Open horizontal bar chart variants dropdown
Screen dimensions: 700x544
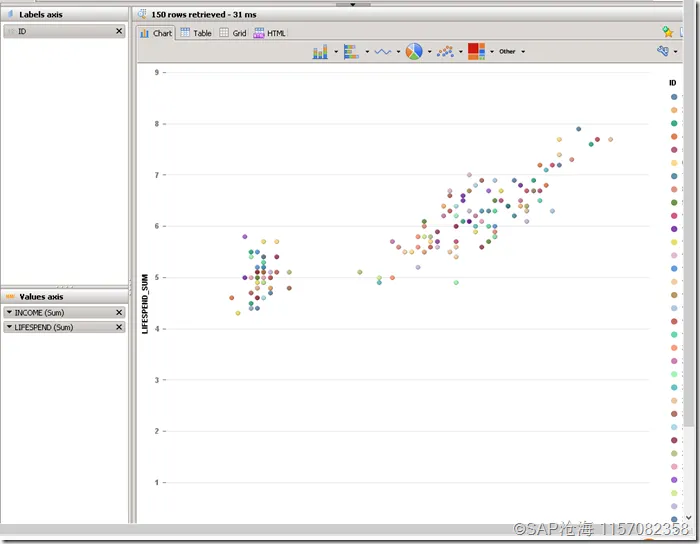(x=367, y=52)
